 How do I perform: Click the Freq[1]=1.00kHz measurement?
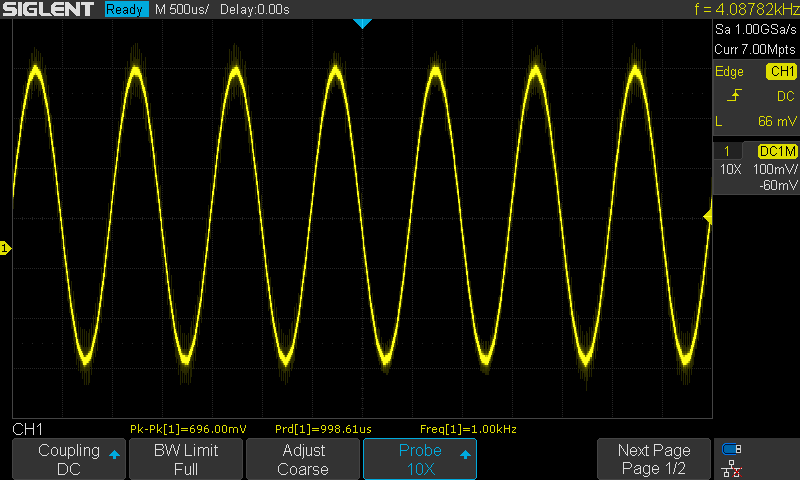tap(468, 429)
